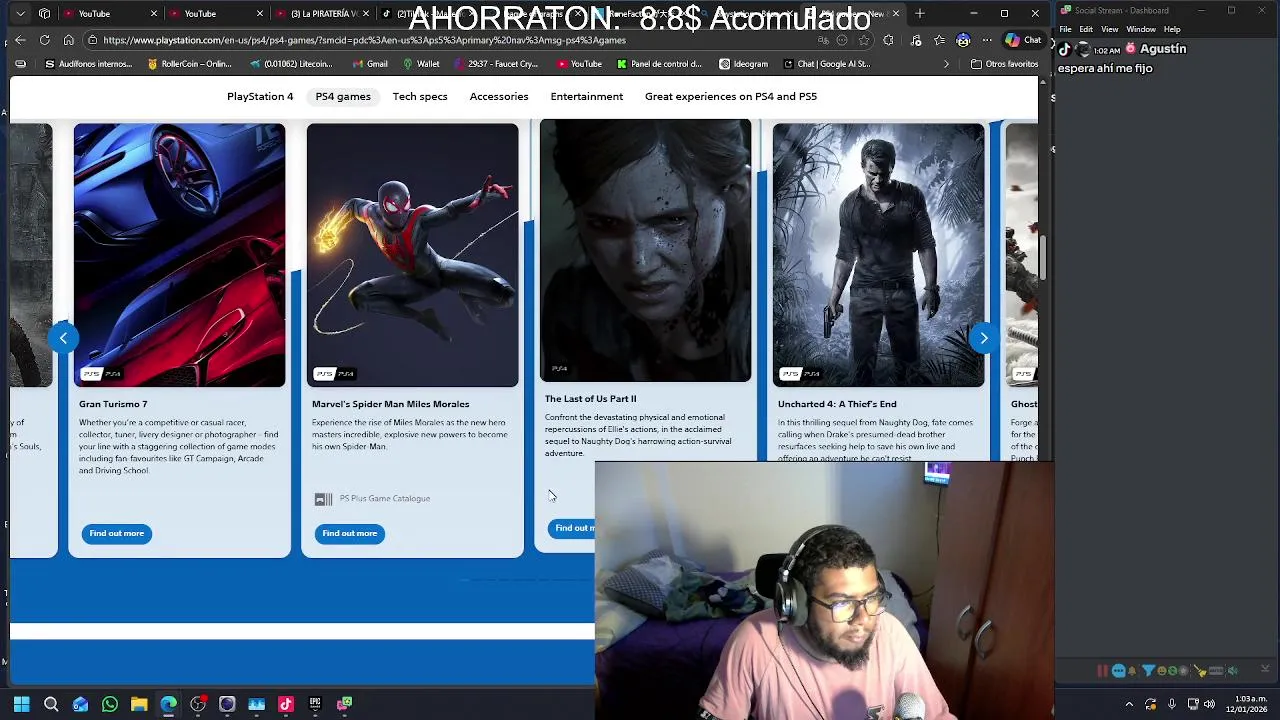Add this page to favorites star

[864, 40]
